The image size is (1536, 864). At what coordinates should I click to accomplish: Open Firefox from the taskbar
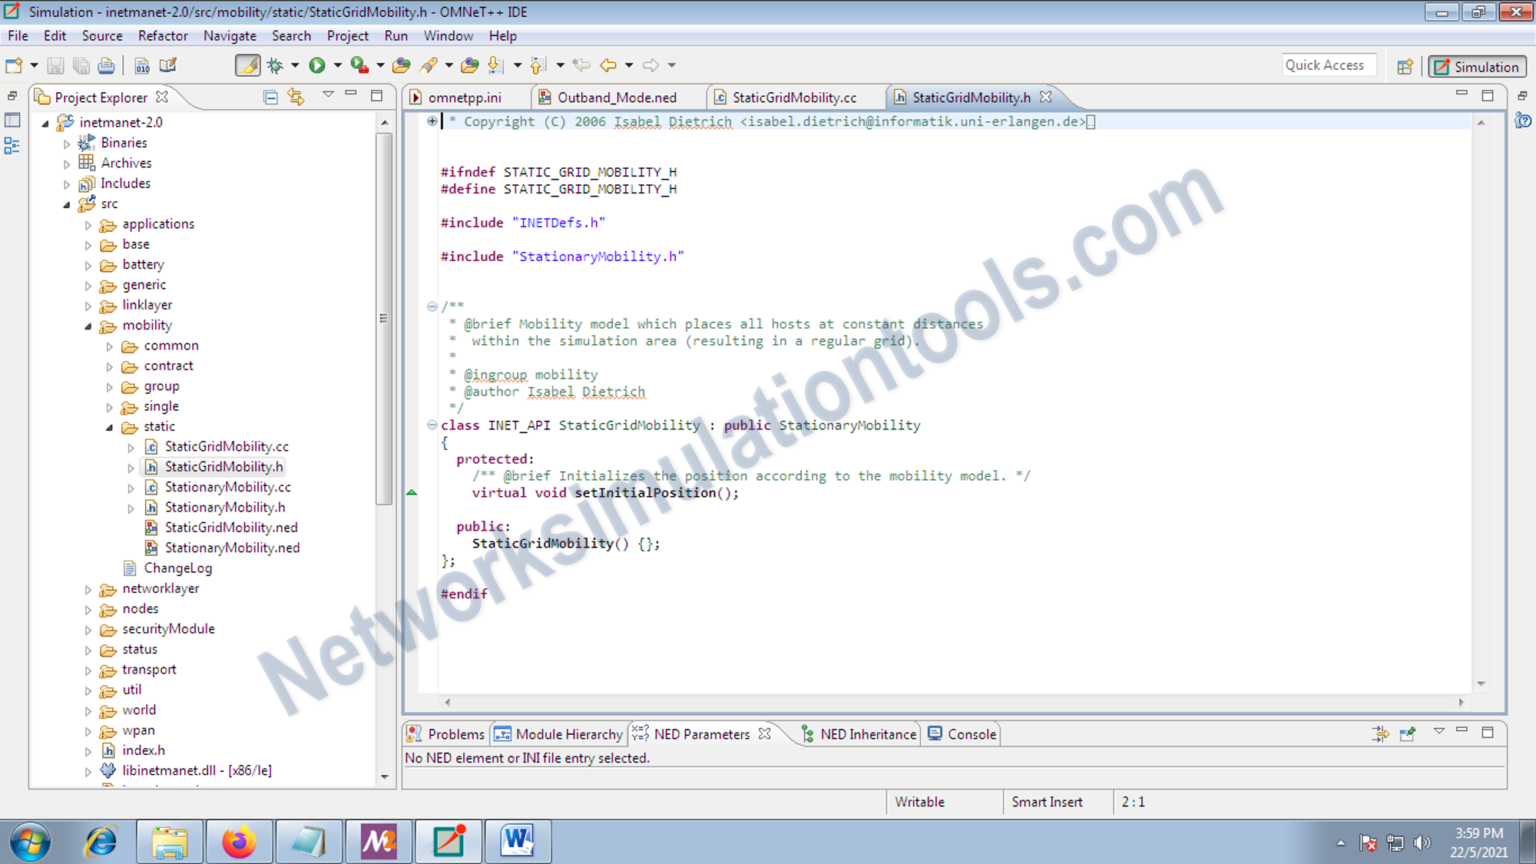[238, 840]
